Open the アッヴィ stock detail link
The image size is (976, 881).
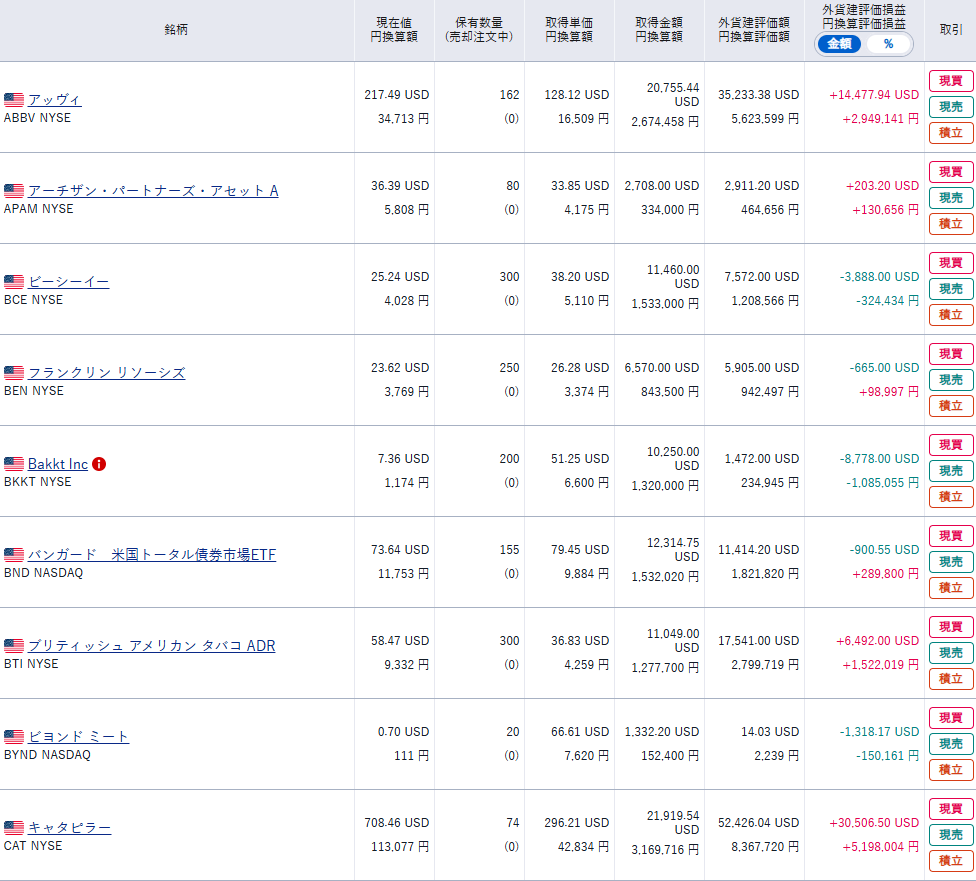[x=55, y=100]
